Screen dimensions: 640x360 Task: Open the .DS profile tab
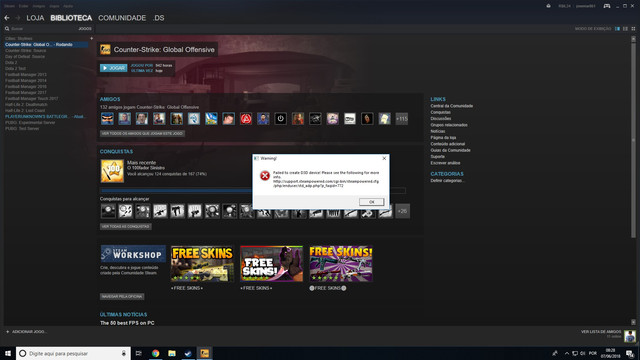tap(158, 18)
